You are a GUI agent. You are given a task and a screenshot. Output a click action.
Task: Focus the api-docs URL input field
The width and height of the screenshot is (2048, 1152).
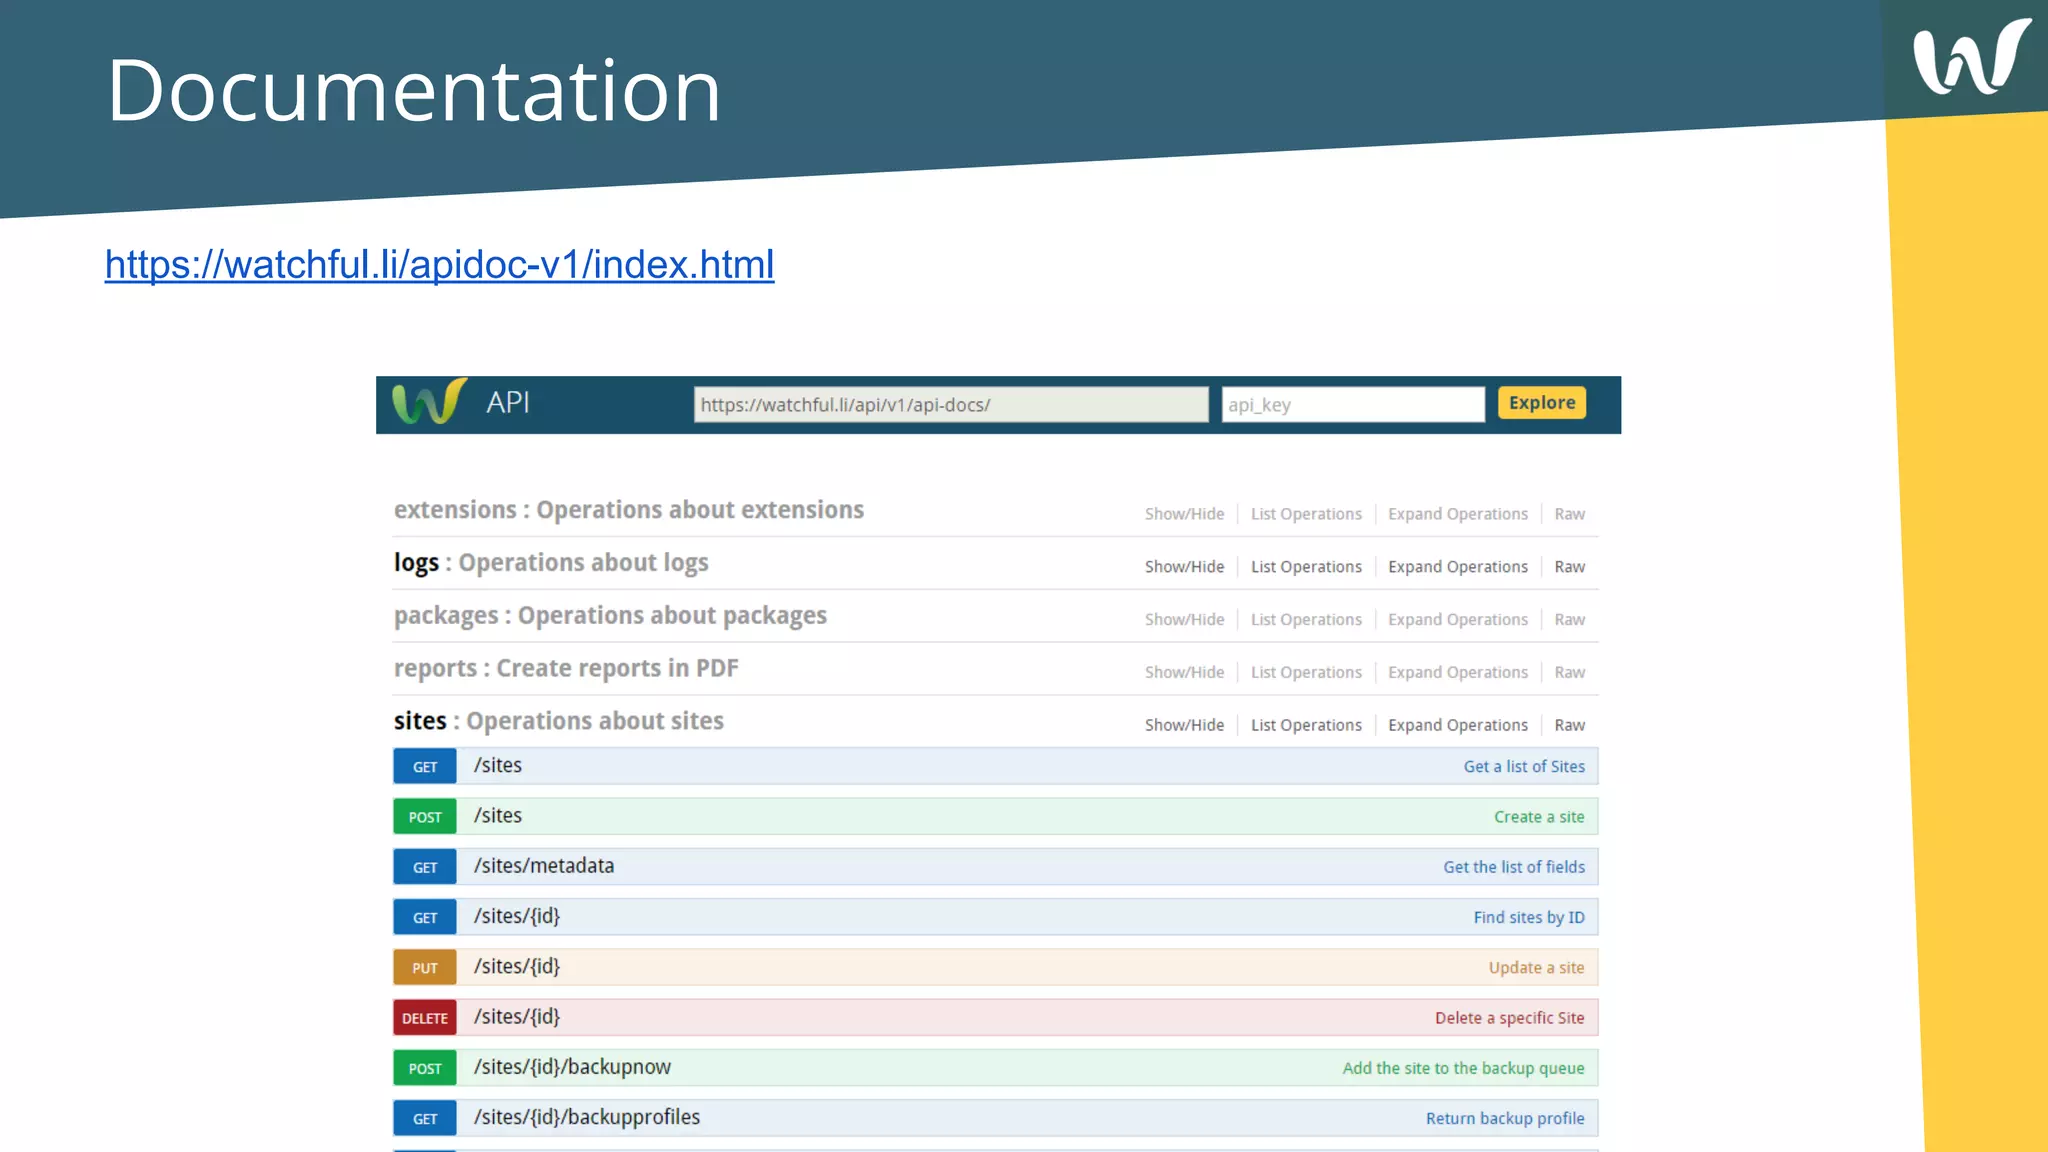click(951, 405)
